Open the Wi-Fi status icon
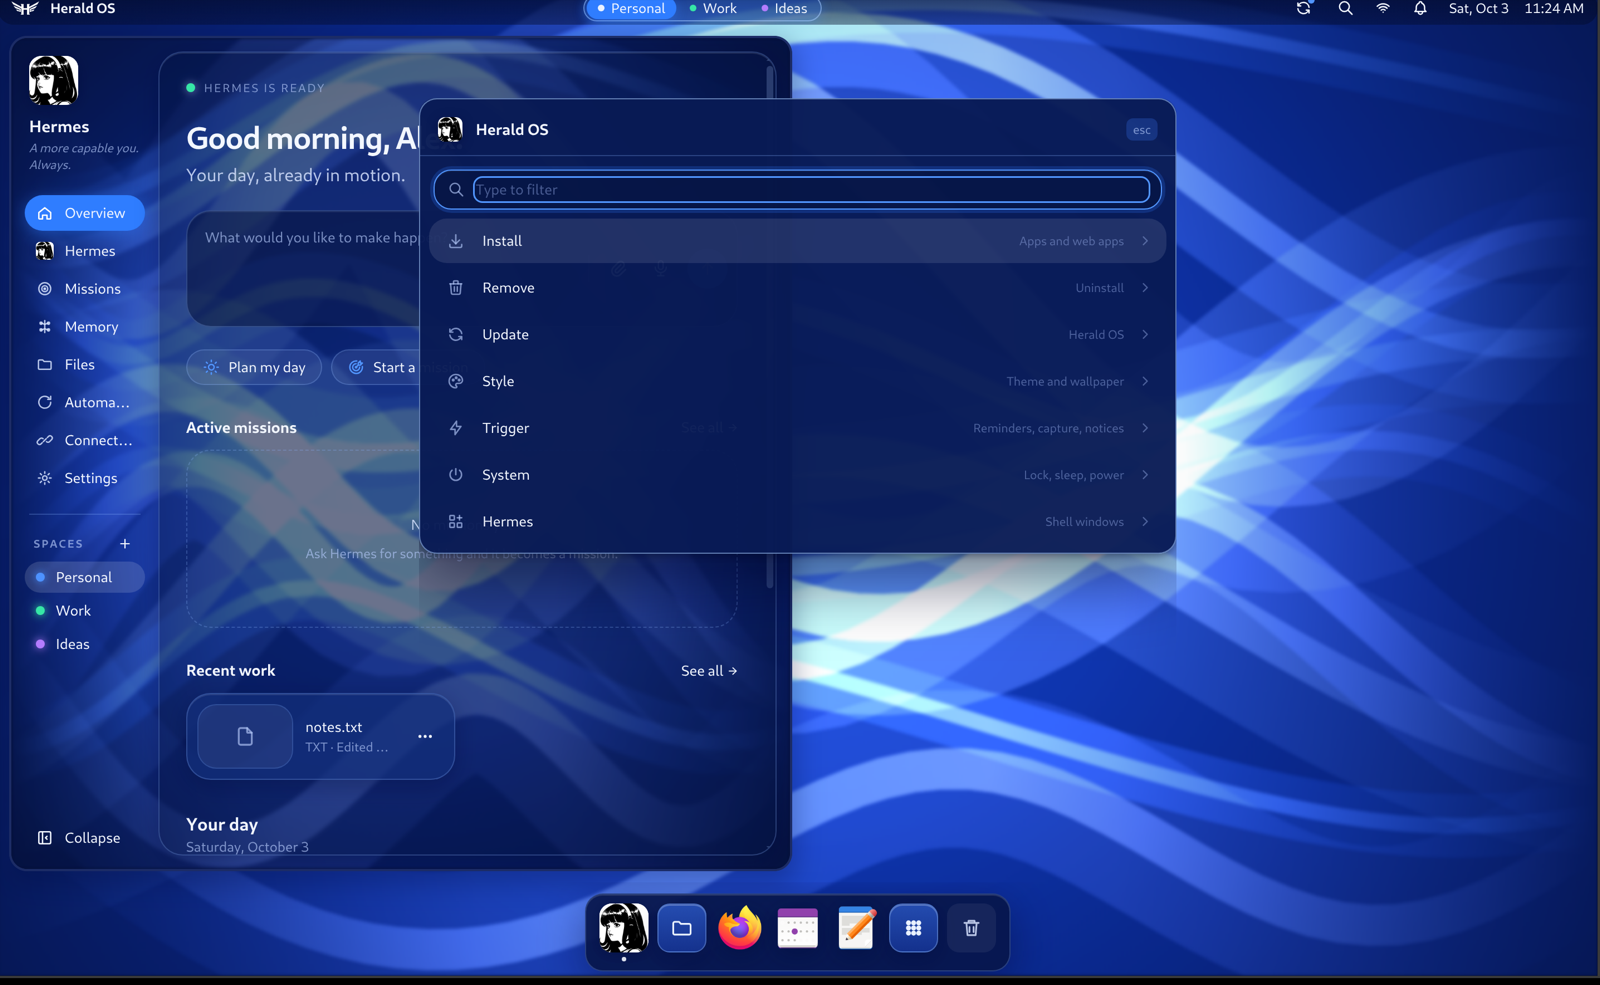Screen dimensions: 1600x985 coord(1383,8)
